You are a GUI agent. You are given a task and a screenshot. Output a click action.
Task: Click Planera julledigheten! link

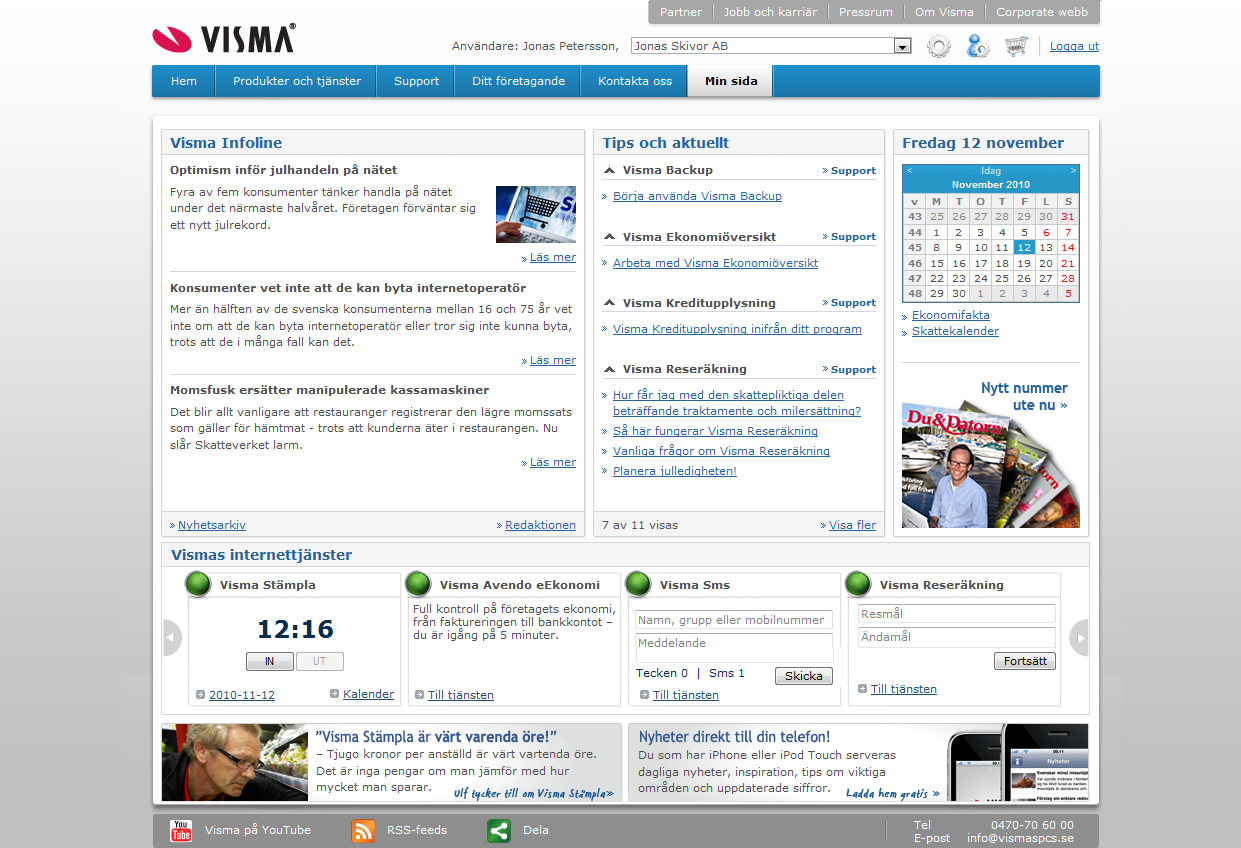[x=675, y=471]
